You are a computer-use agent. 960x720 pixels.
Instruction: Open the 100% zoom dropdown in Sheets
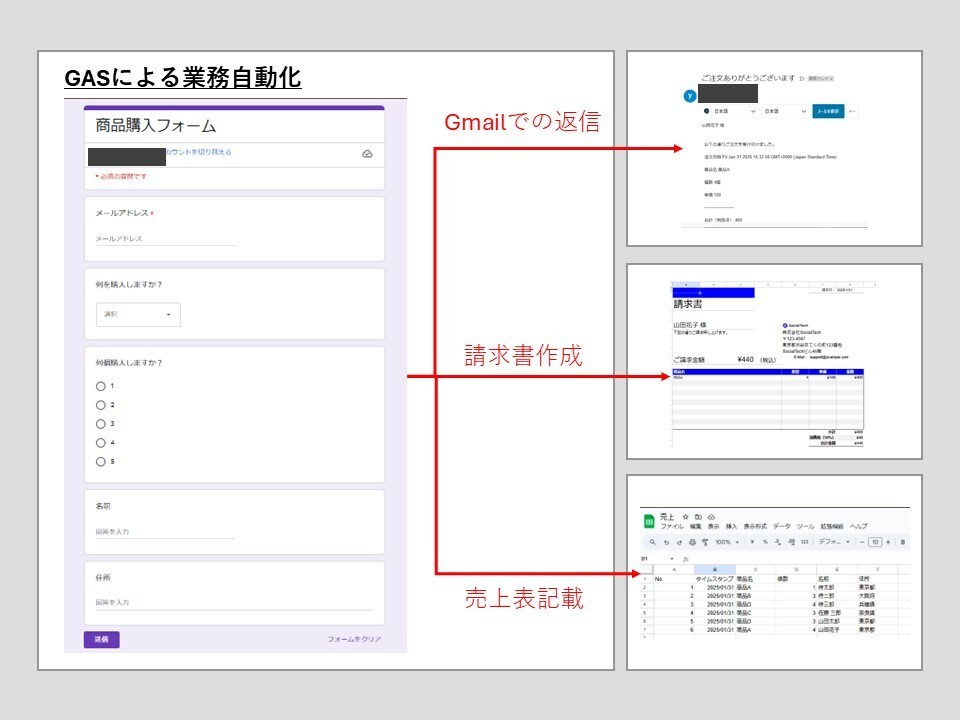(727, 542)
